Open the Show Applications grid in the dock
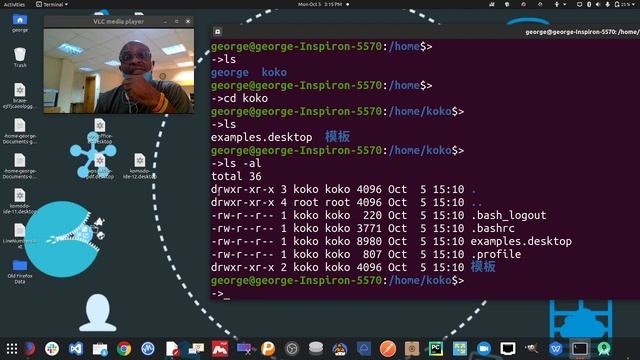640x360 pixels. point(12,349)
